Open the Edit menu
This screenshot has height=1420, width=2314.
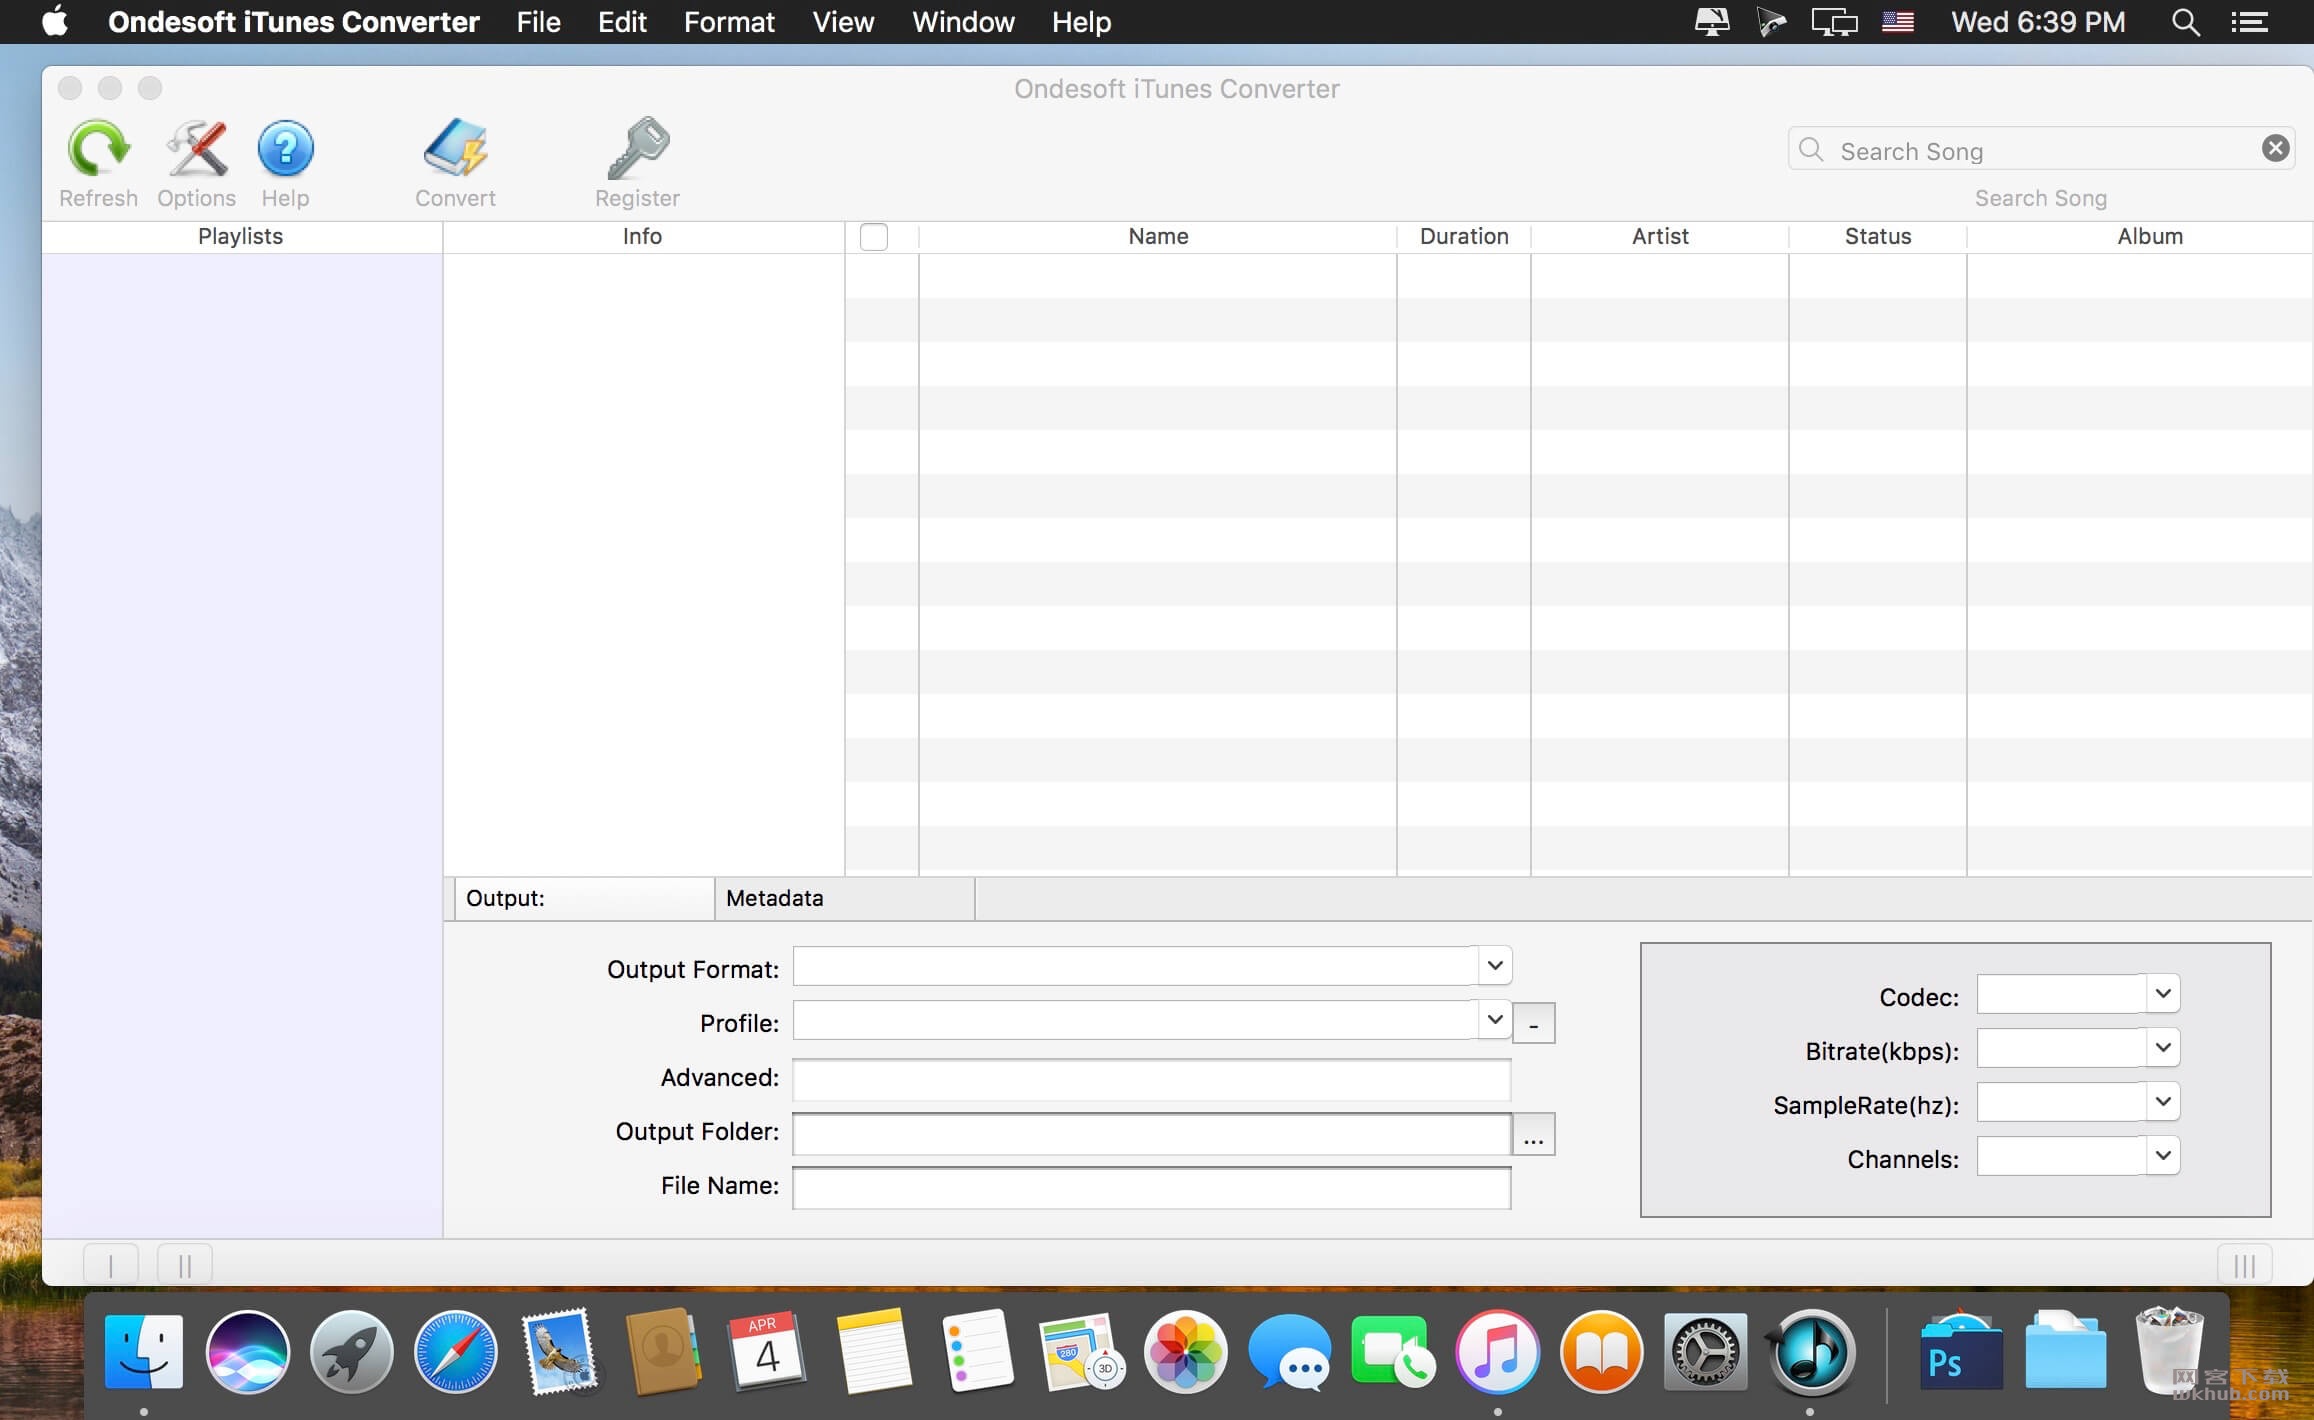[622, 22]
